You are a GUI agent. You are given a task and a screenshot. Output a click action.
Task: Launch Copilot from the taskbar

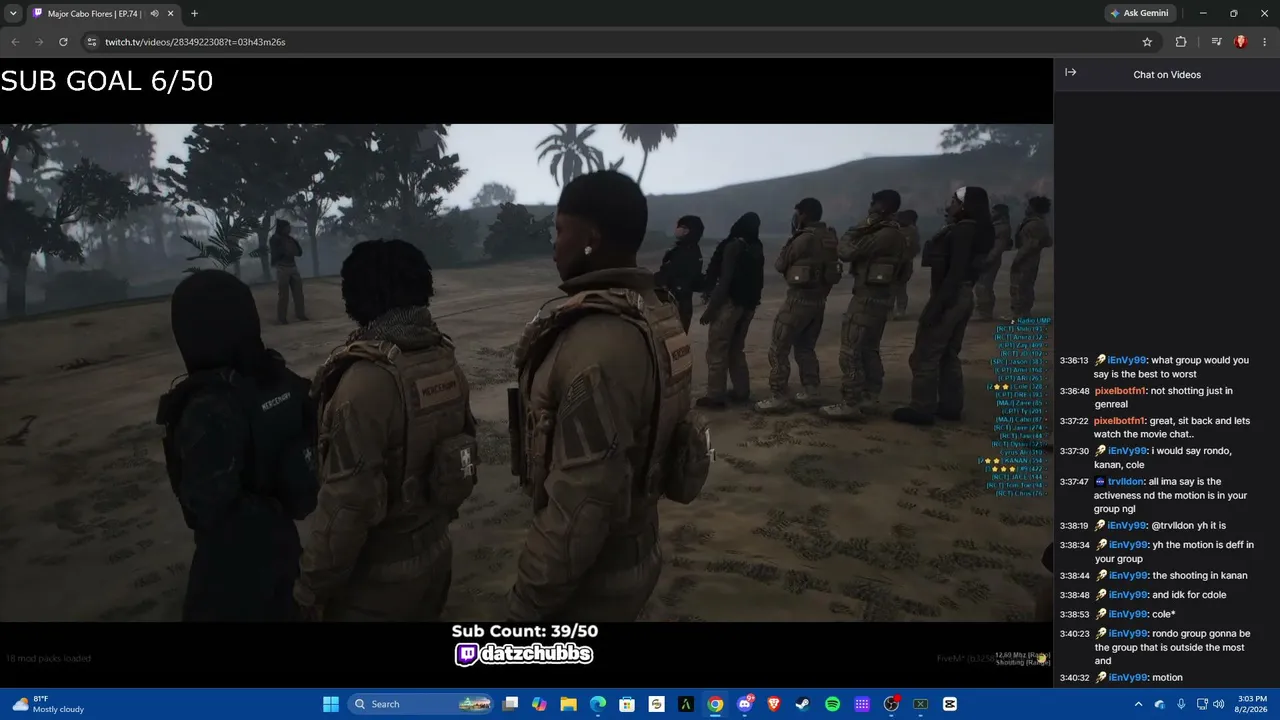tap(540, 704)
